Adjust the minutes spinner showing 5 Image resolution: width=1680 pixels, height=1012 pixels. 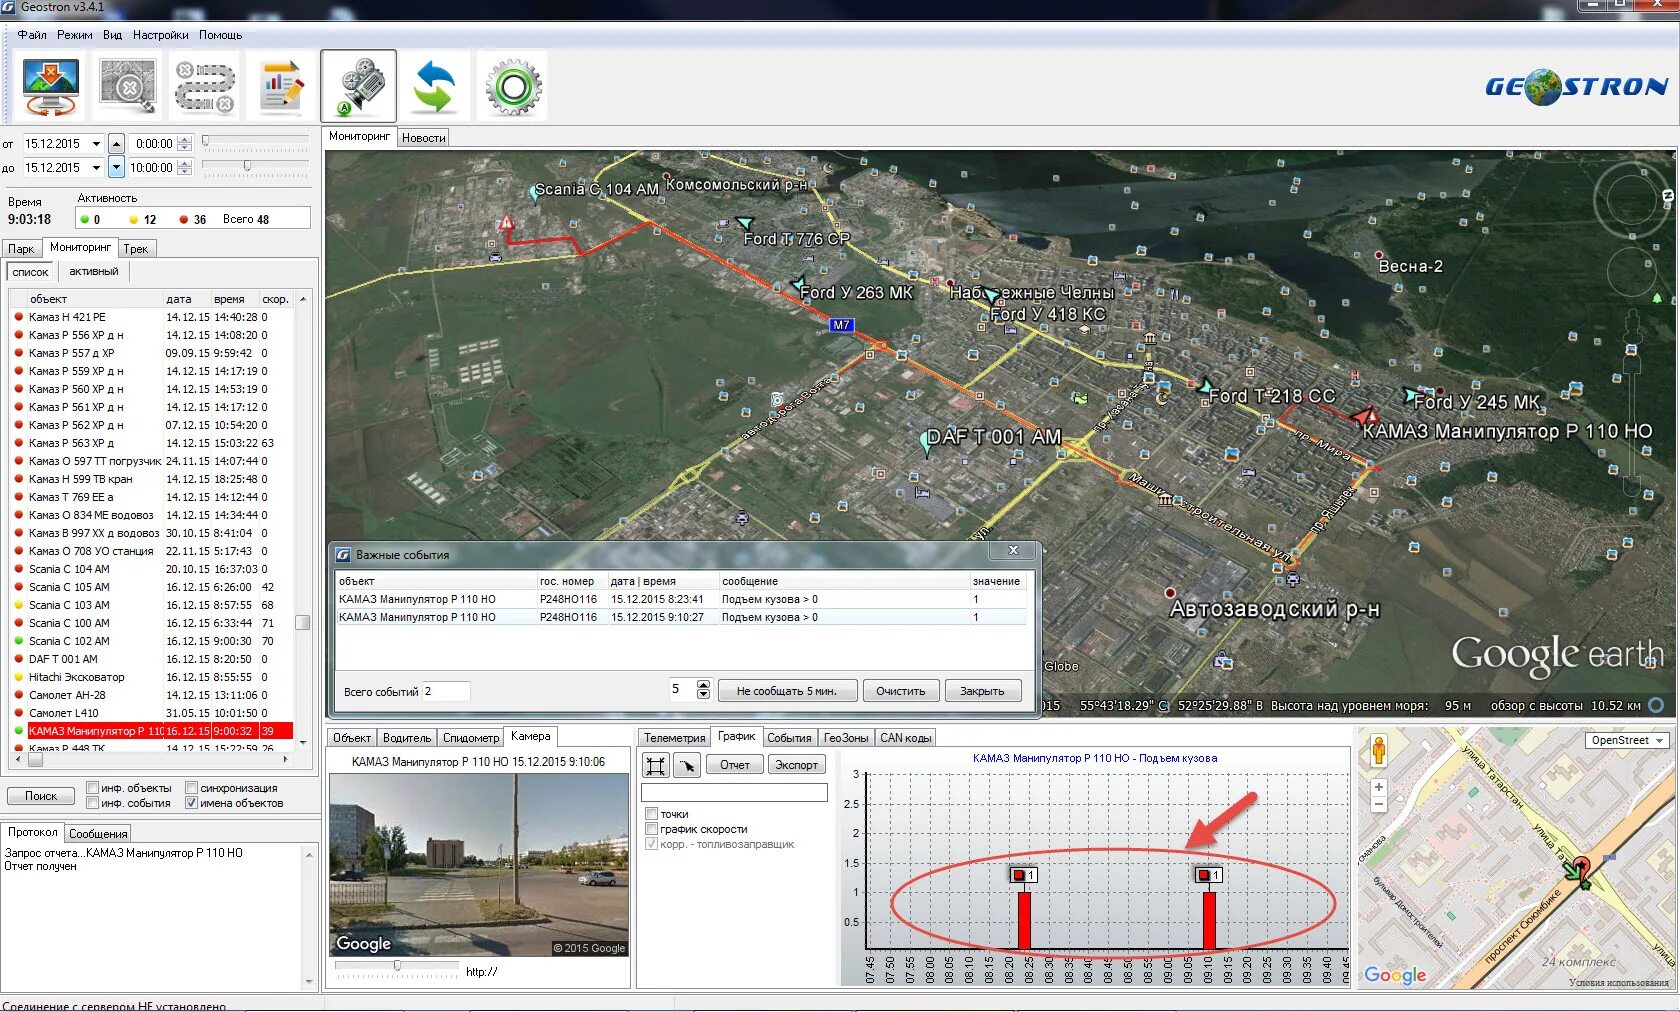click(703, 690)
